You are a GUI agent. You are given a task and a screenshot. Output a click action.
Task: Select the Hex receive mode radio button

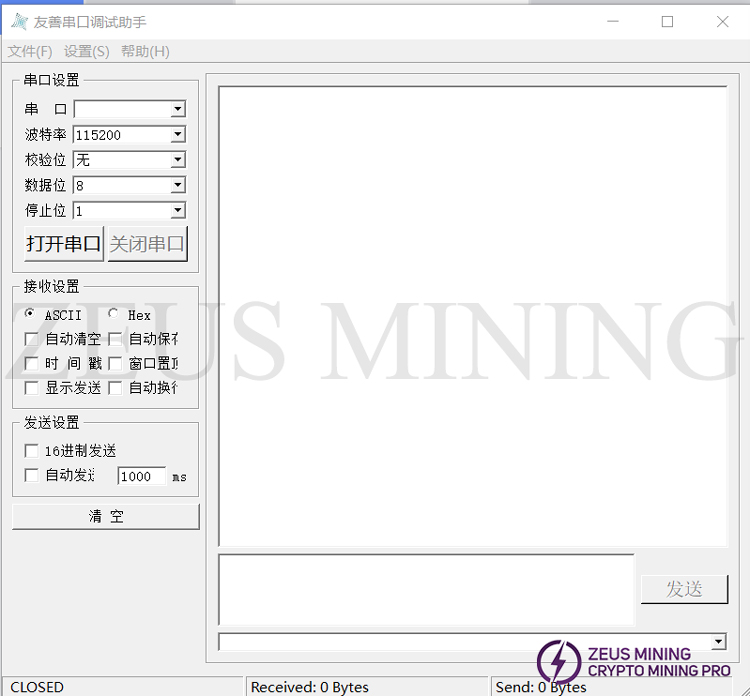click(113, 314)
